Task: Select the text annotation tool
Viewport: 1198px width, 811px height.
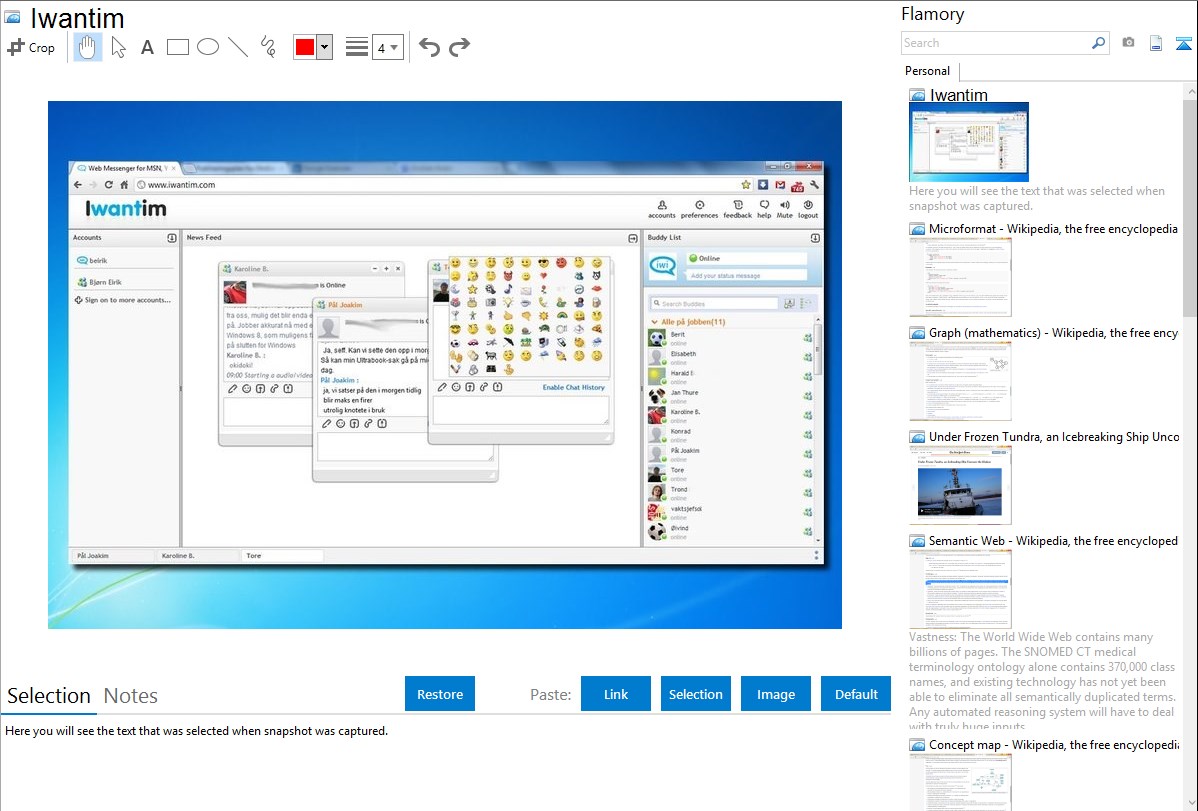Action: click(147, 47)
